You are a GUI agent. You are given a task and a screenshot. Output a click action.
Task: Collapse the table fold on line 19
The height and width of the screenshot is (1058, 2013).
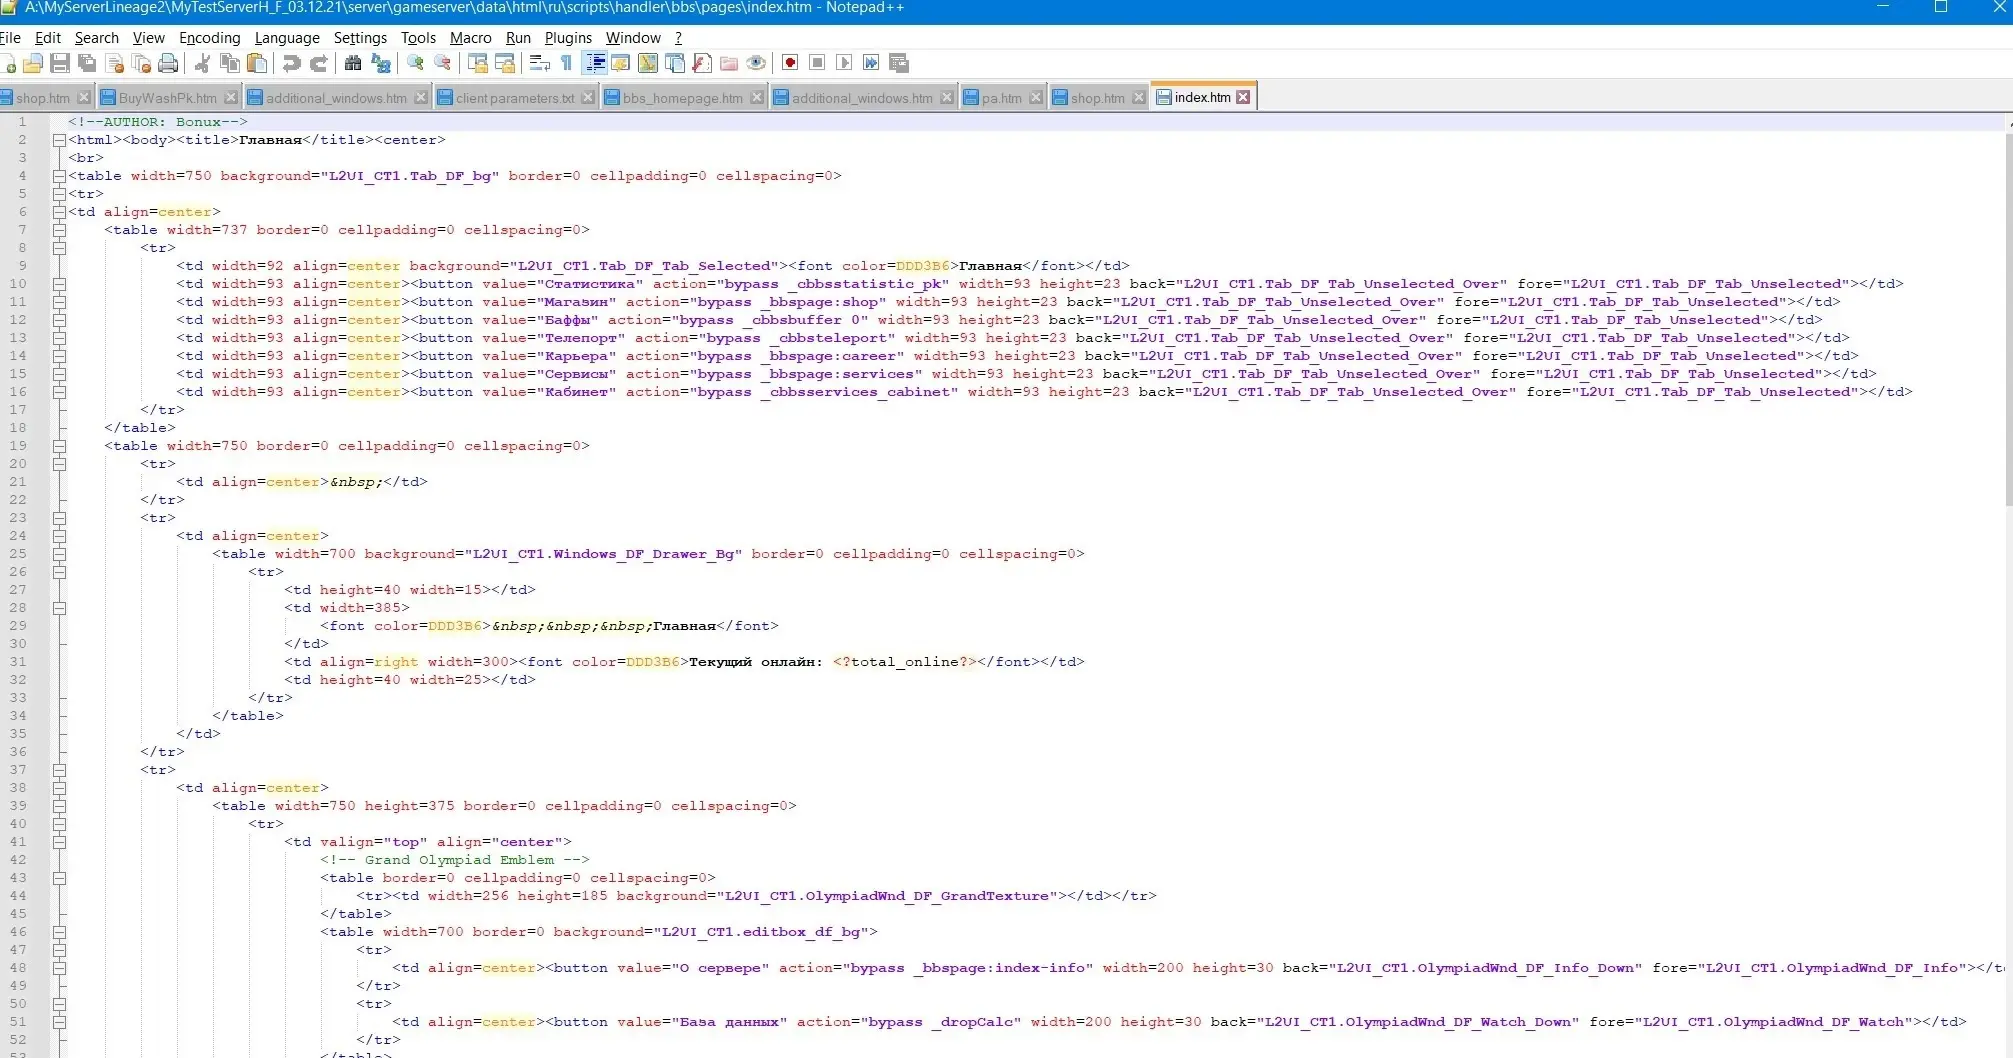coord(59,446)
